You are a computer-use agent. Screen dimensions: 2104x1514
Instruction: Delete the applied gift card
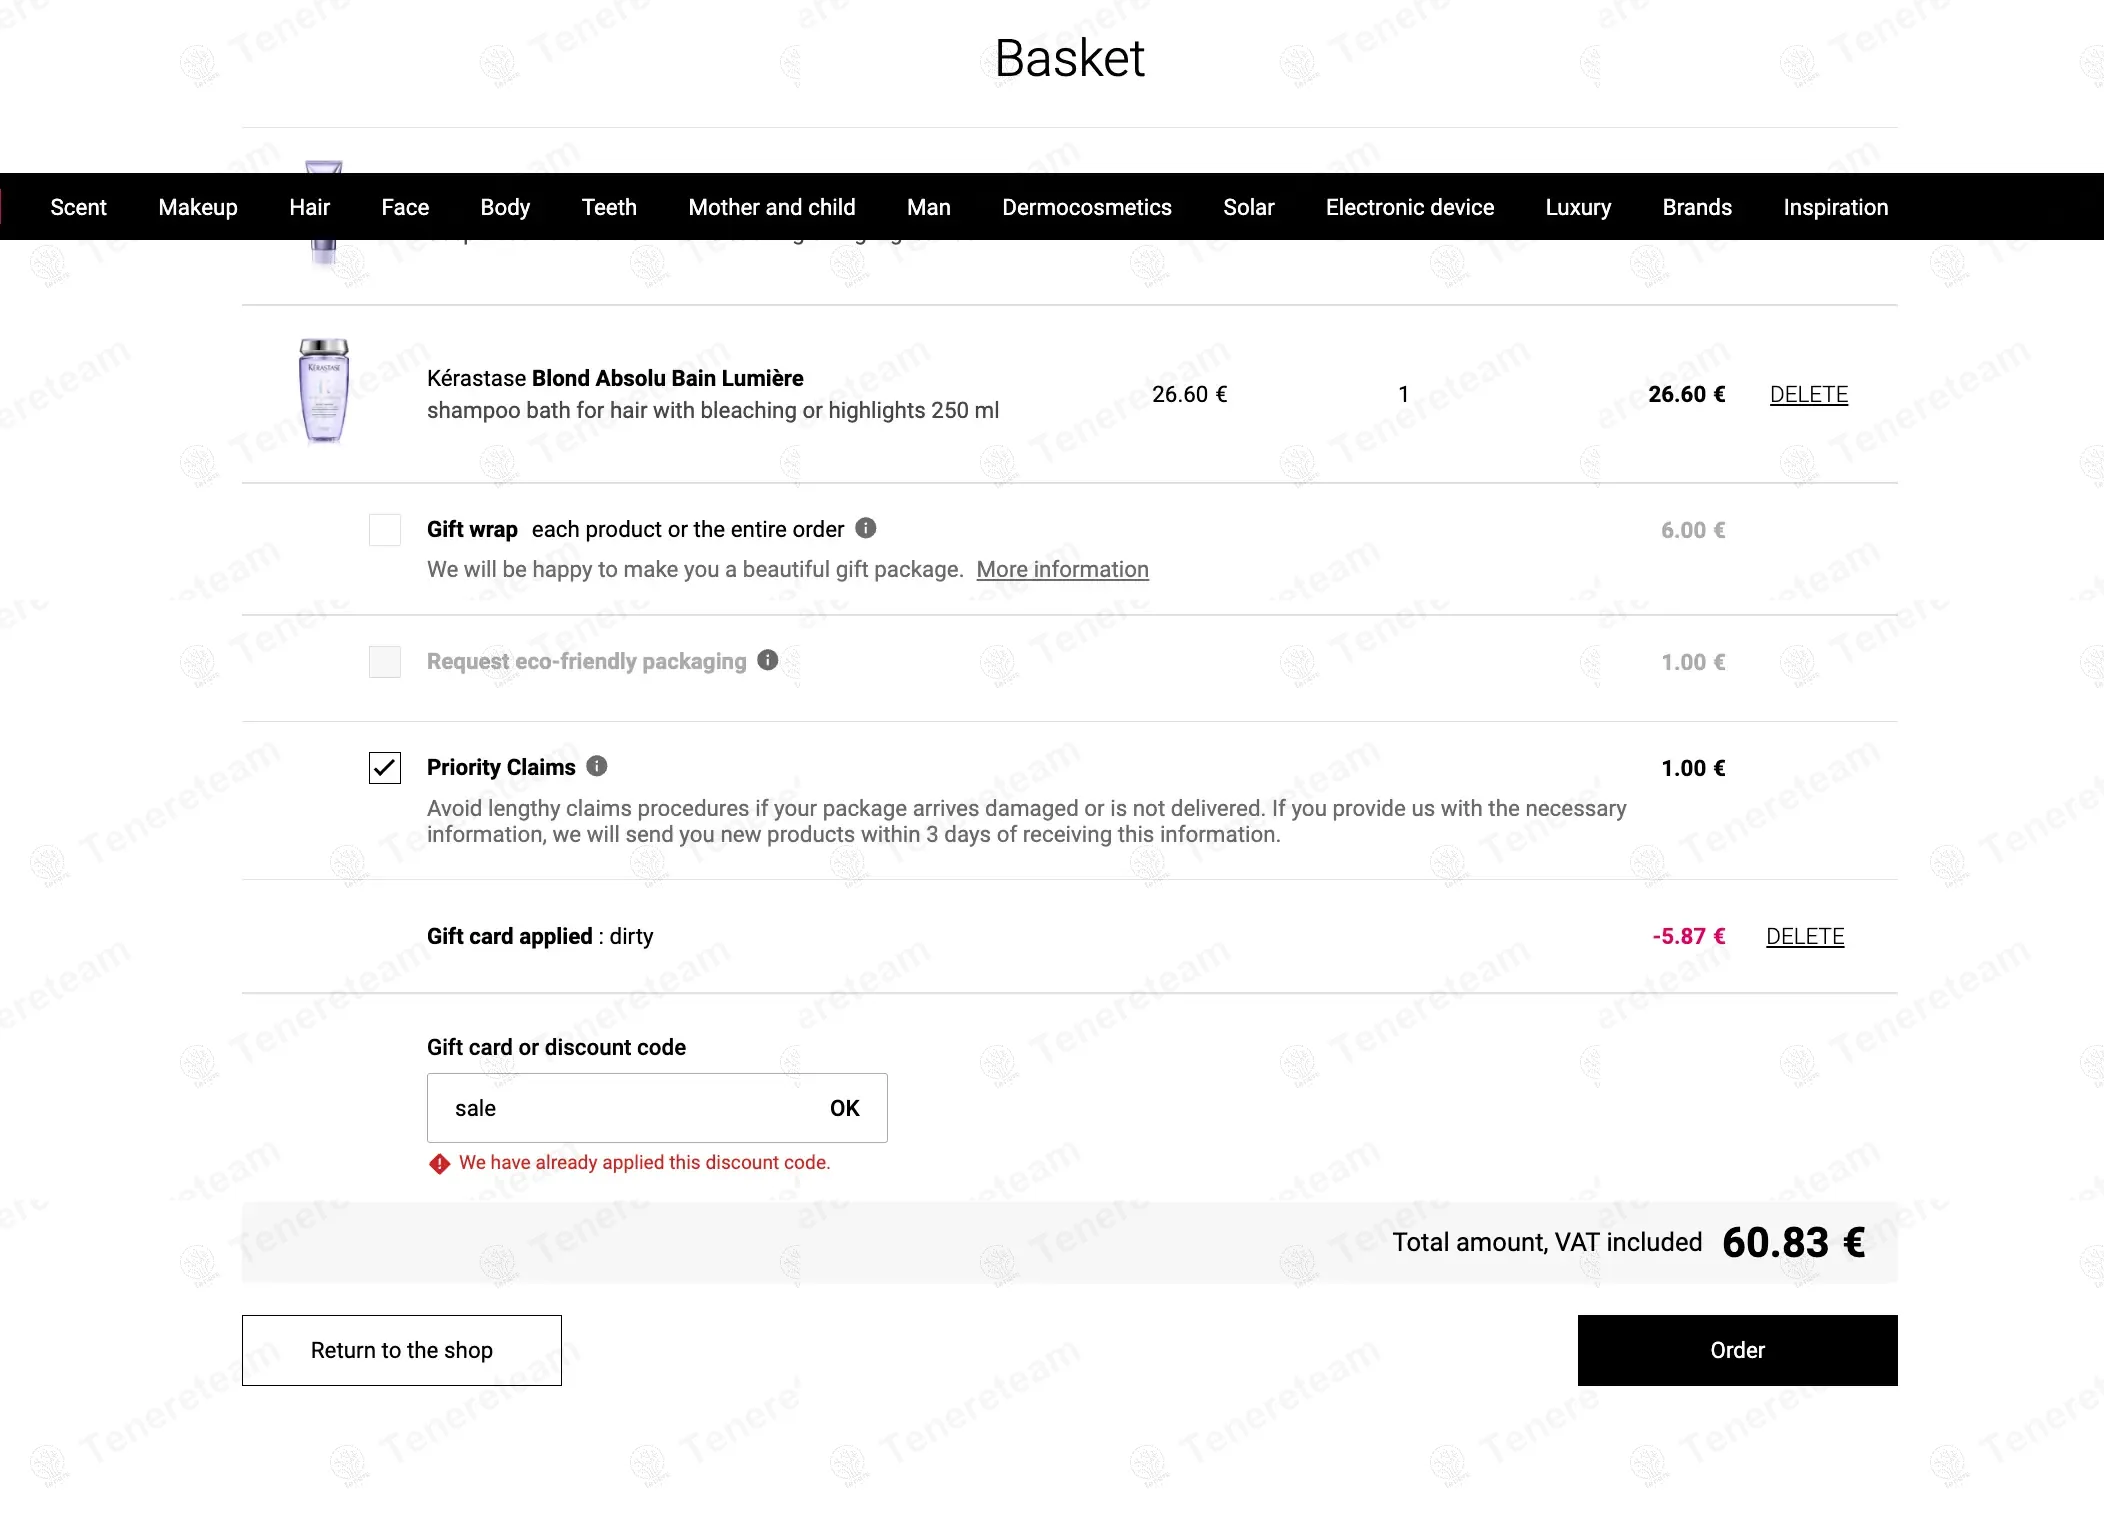(1804, 937)
